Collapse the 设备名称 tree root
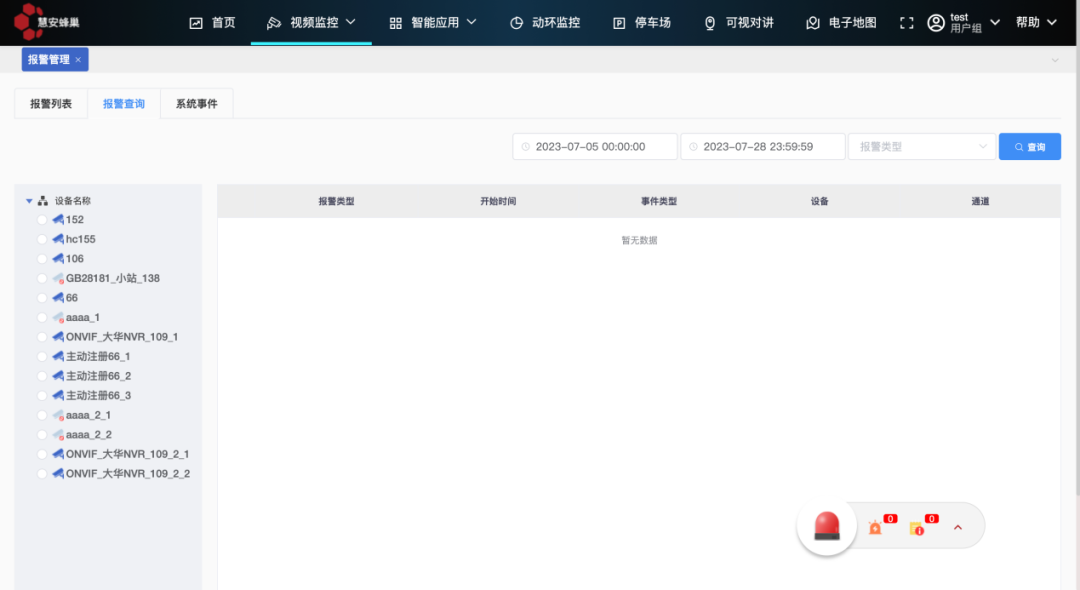This screenshot has width=1080, height=590. (29, 201)
